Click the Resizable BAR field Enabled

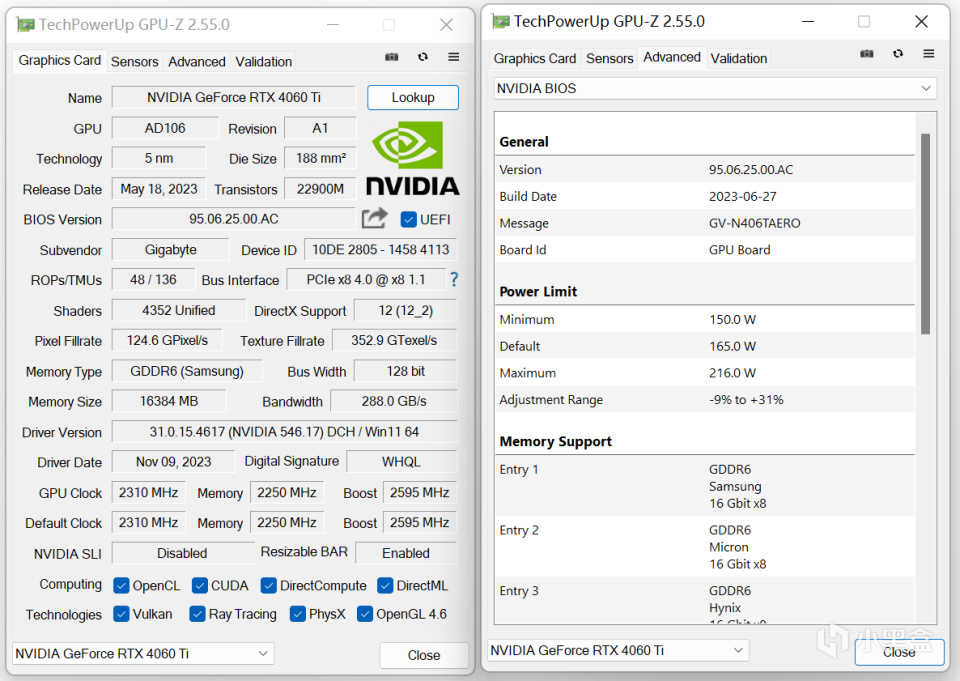tap(406, 554)
